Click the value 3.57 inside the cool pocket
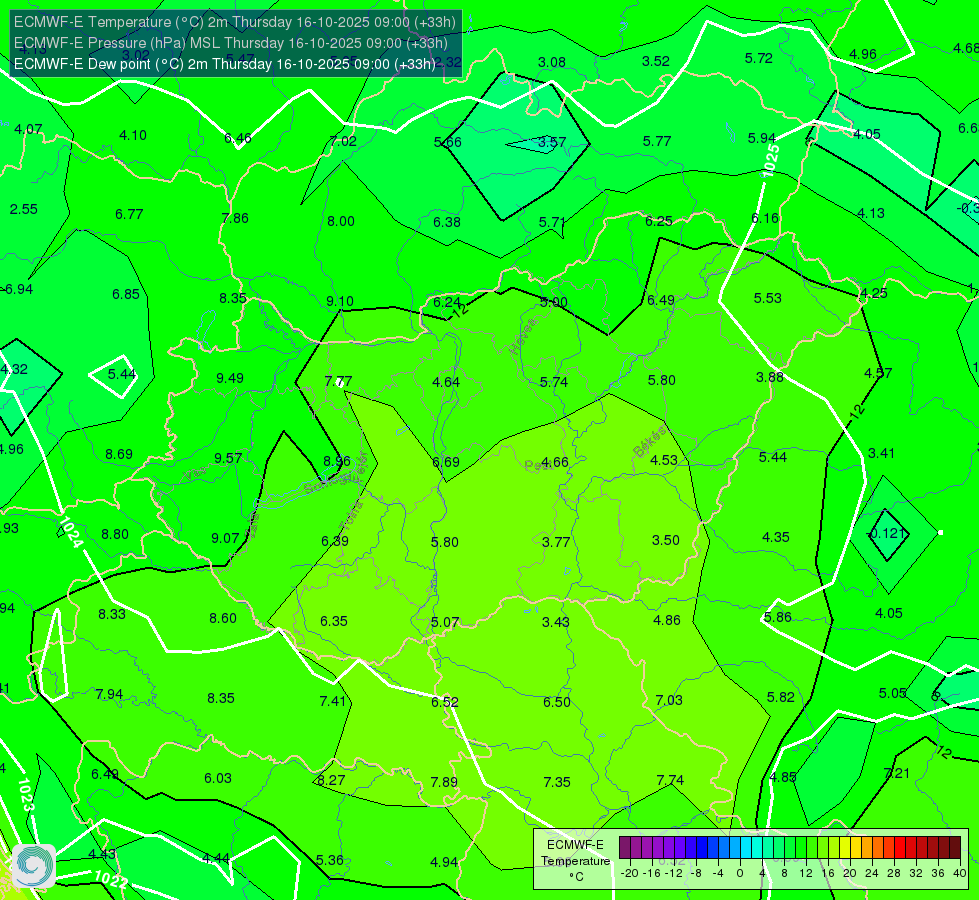The width and height of the screenshot is (979, 900). point(552,142)
